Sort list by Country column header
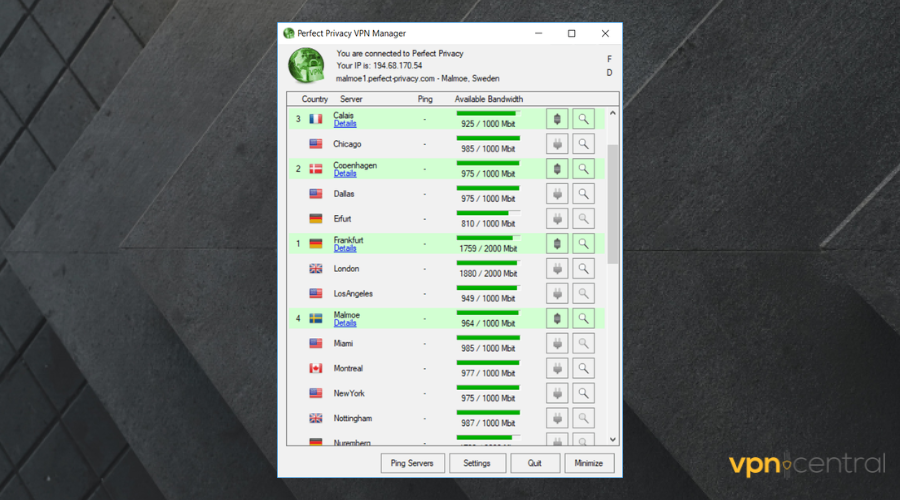This screenshot has height=500, width=900. point(315,99)
